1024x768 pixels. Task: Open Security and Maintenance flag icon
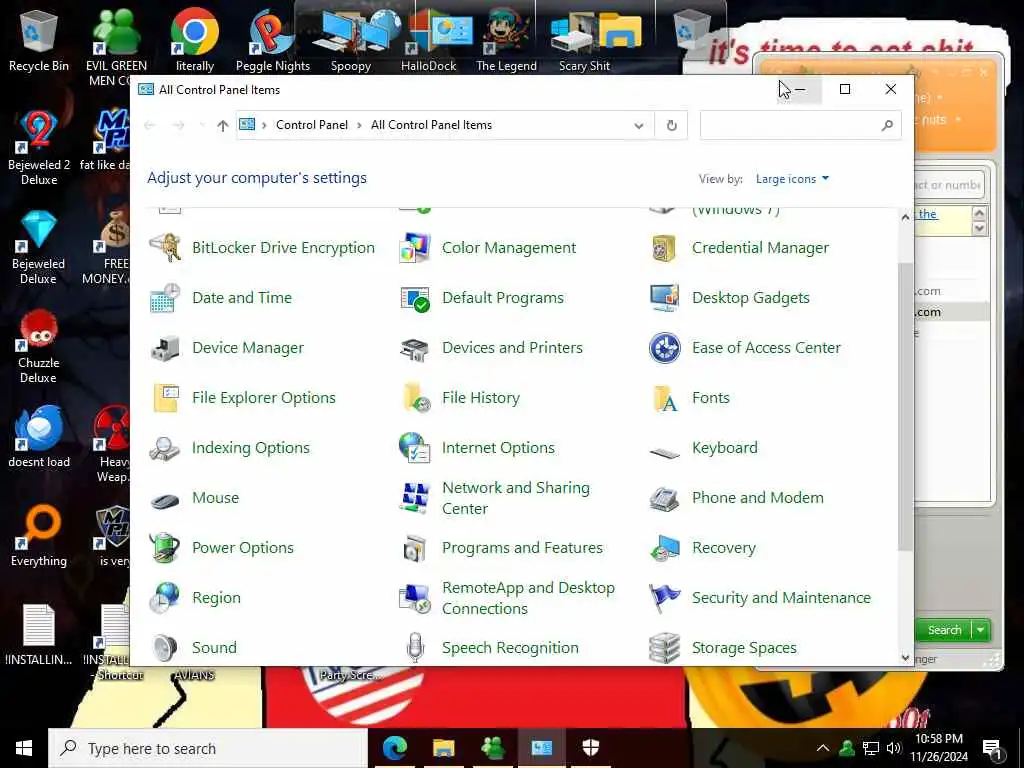coord(664,598)
